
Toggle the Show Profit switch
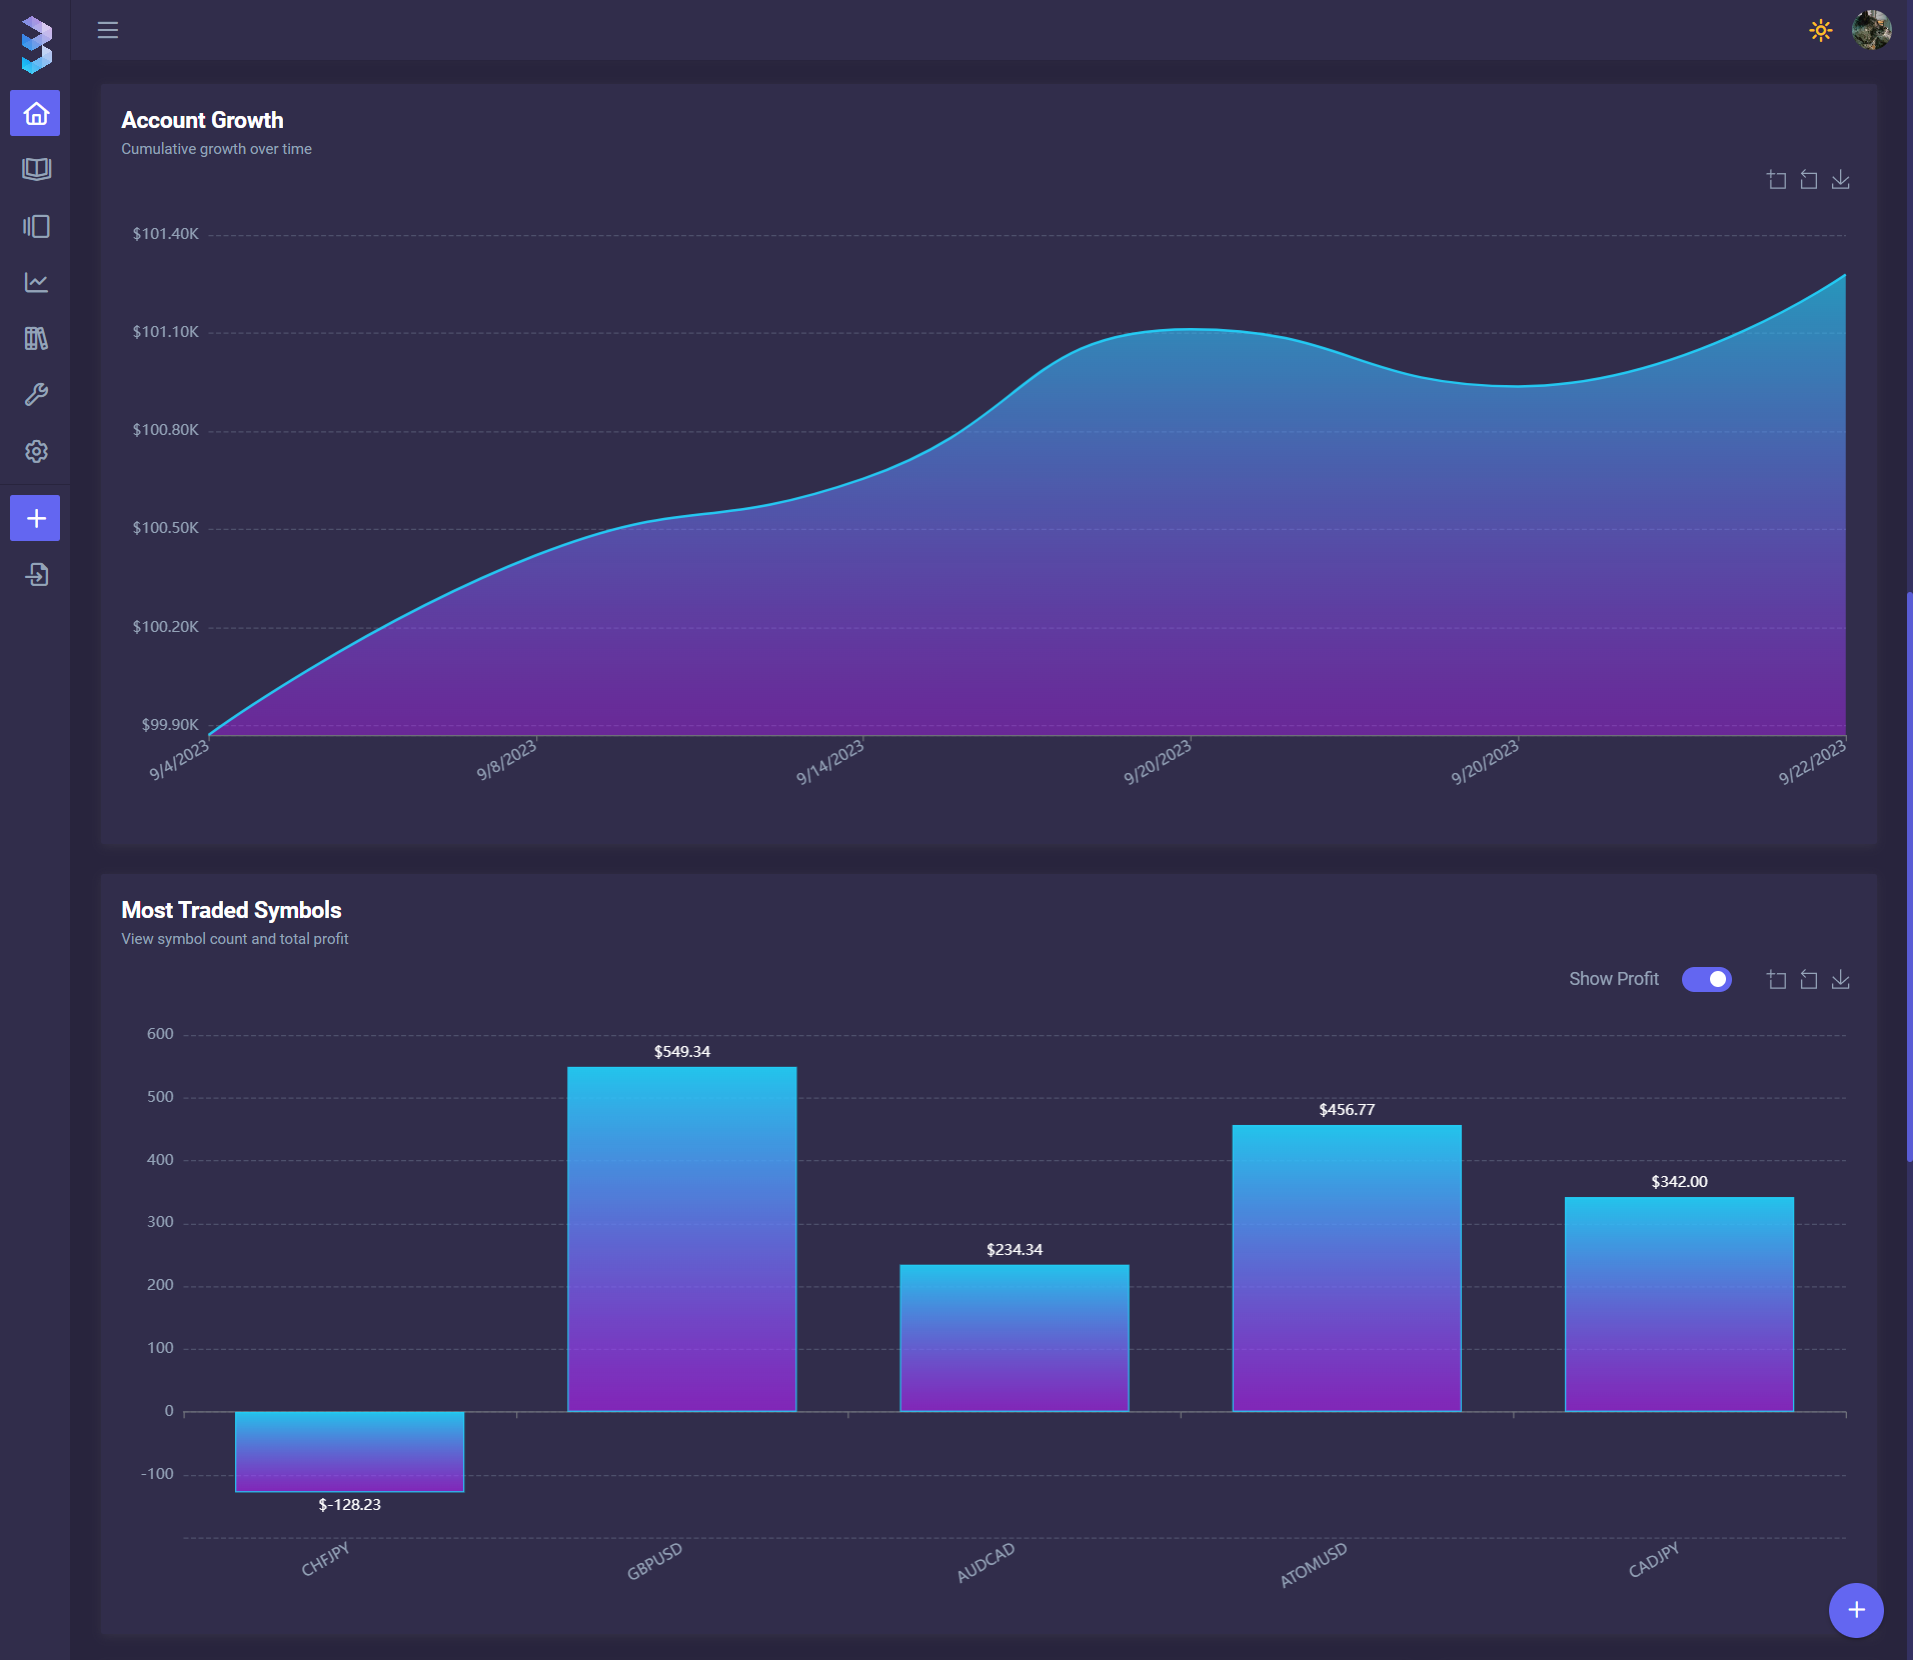[x=1706, y=979]
